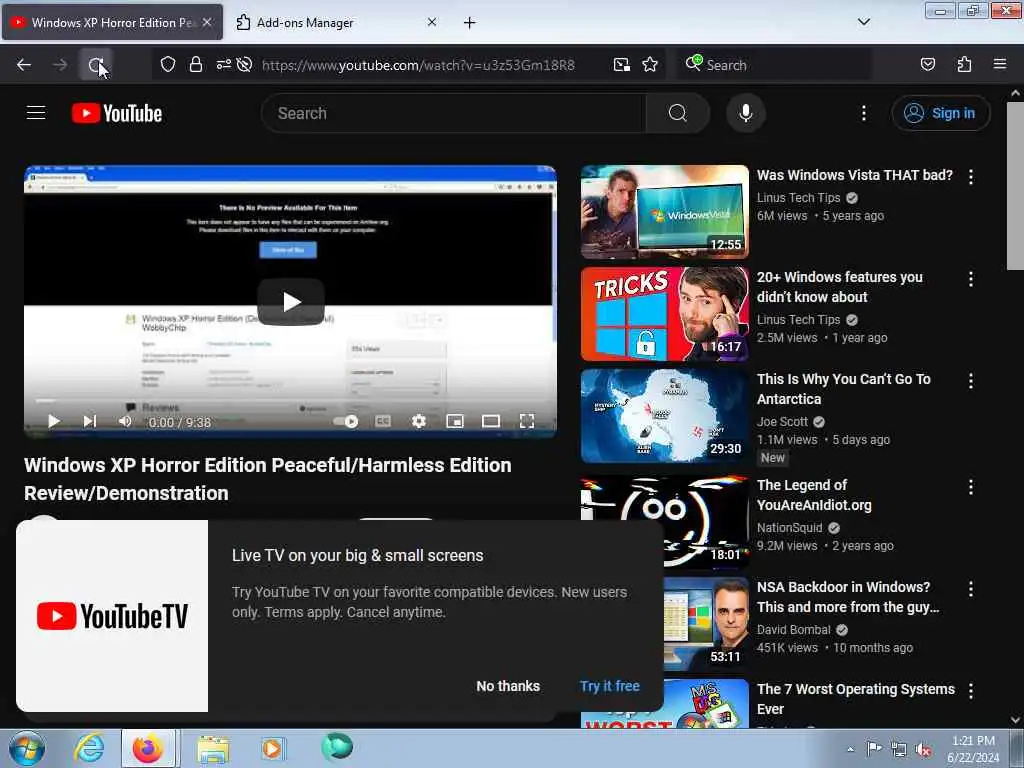Dismiss promo with No thanks

click(507, 686)
